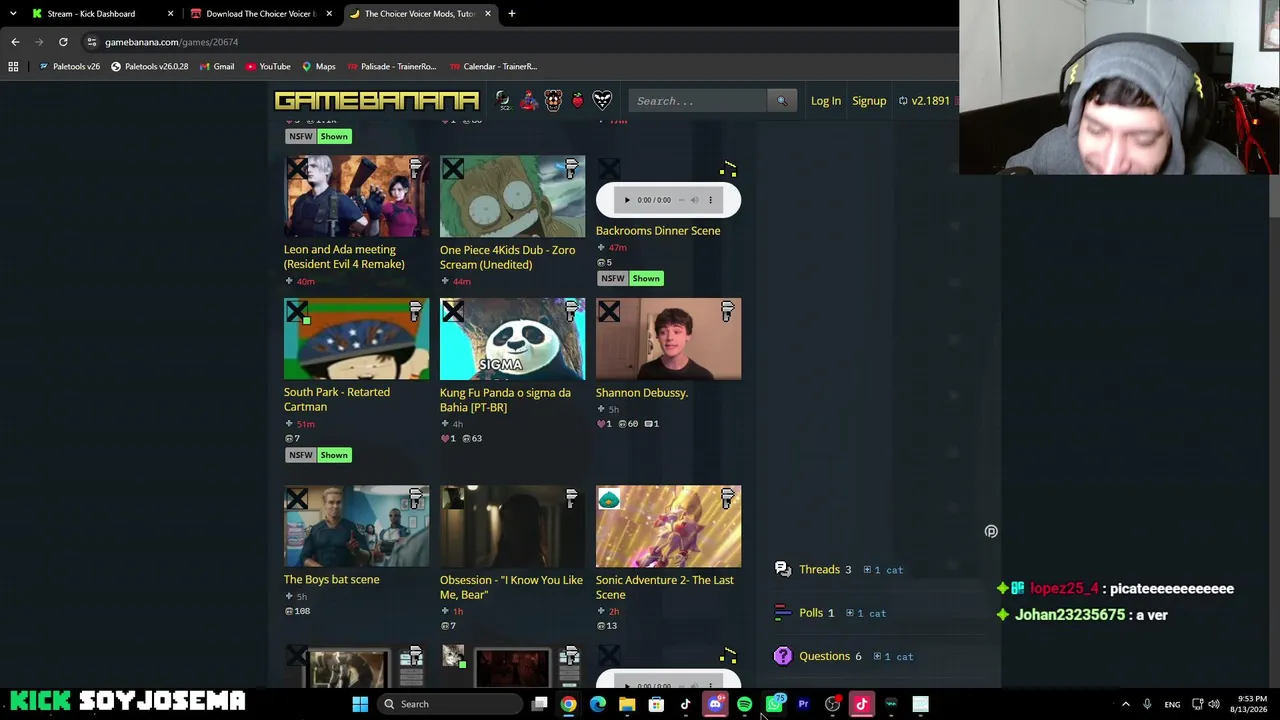1280x720 pixels.
Task: Open the SC2 game icon in header
Action: 503,100
